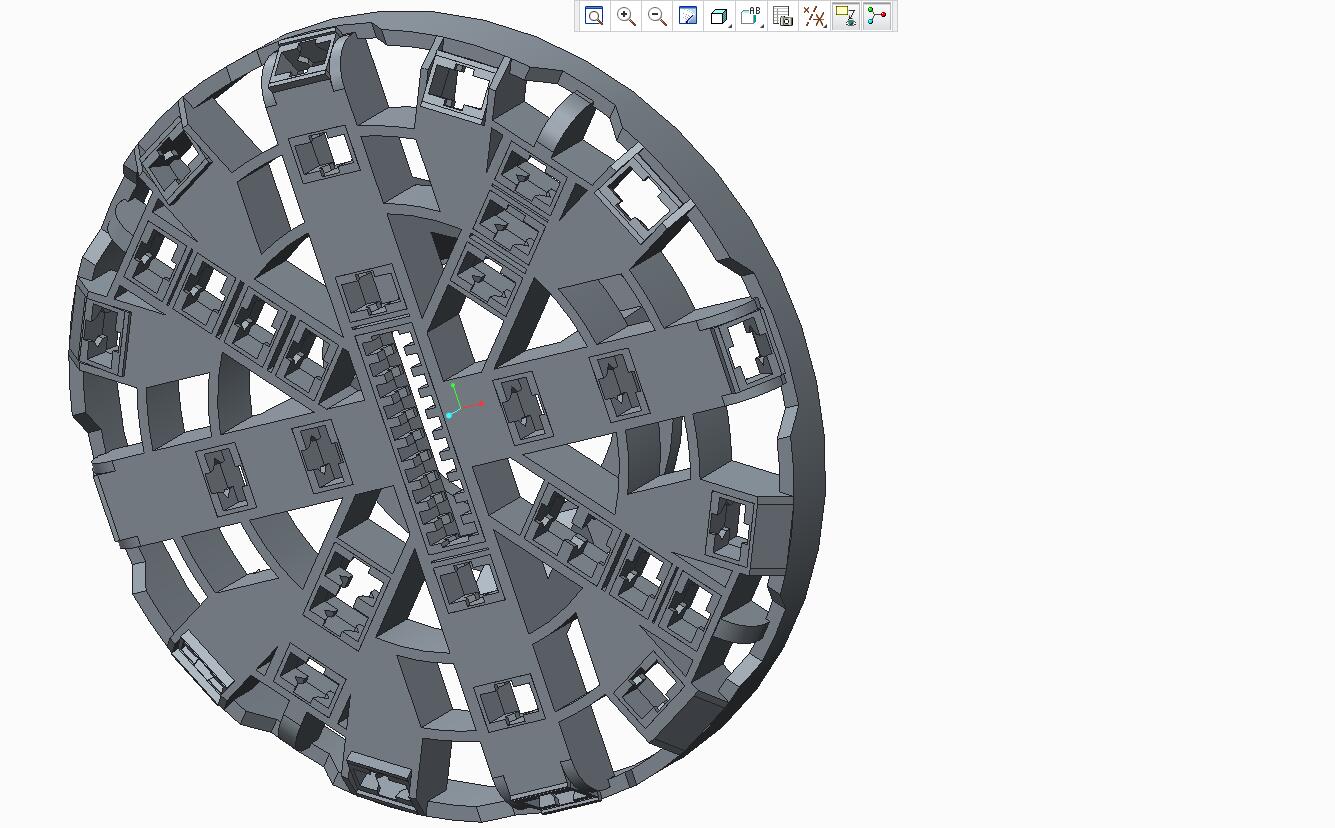Open the Display Style cube dropdown
This screenshot has width=1335, height=828.
(x=720, y=16)
